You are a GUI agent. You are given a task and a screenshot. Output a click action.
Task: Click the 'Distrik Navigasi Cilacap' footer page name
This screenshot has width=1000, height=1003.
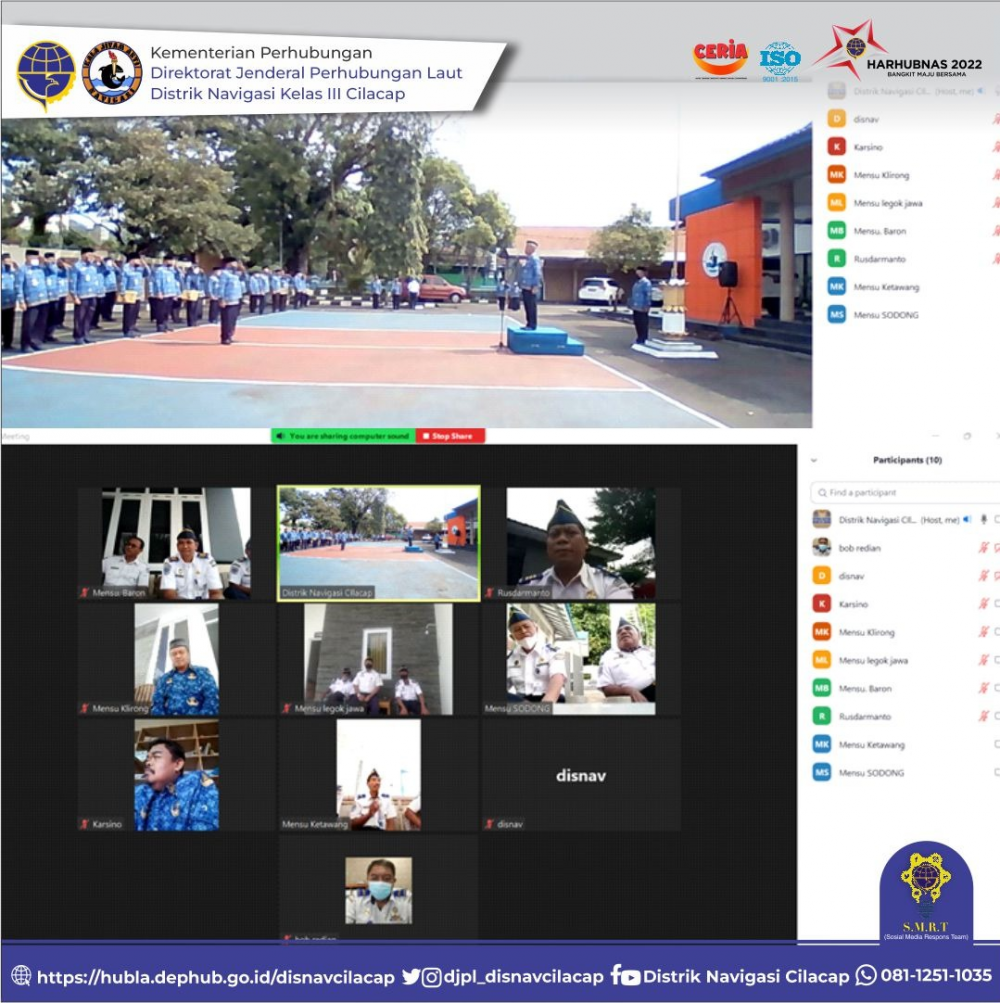pos(746,977)
